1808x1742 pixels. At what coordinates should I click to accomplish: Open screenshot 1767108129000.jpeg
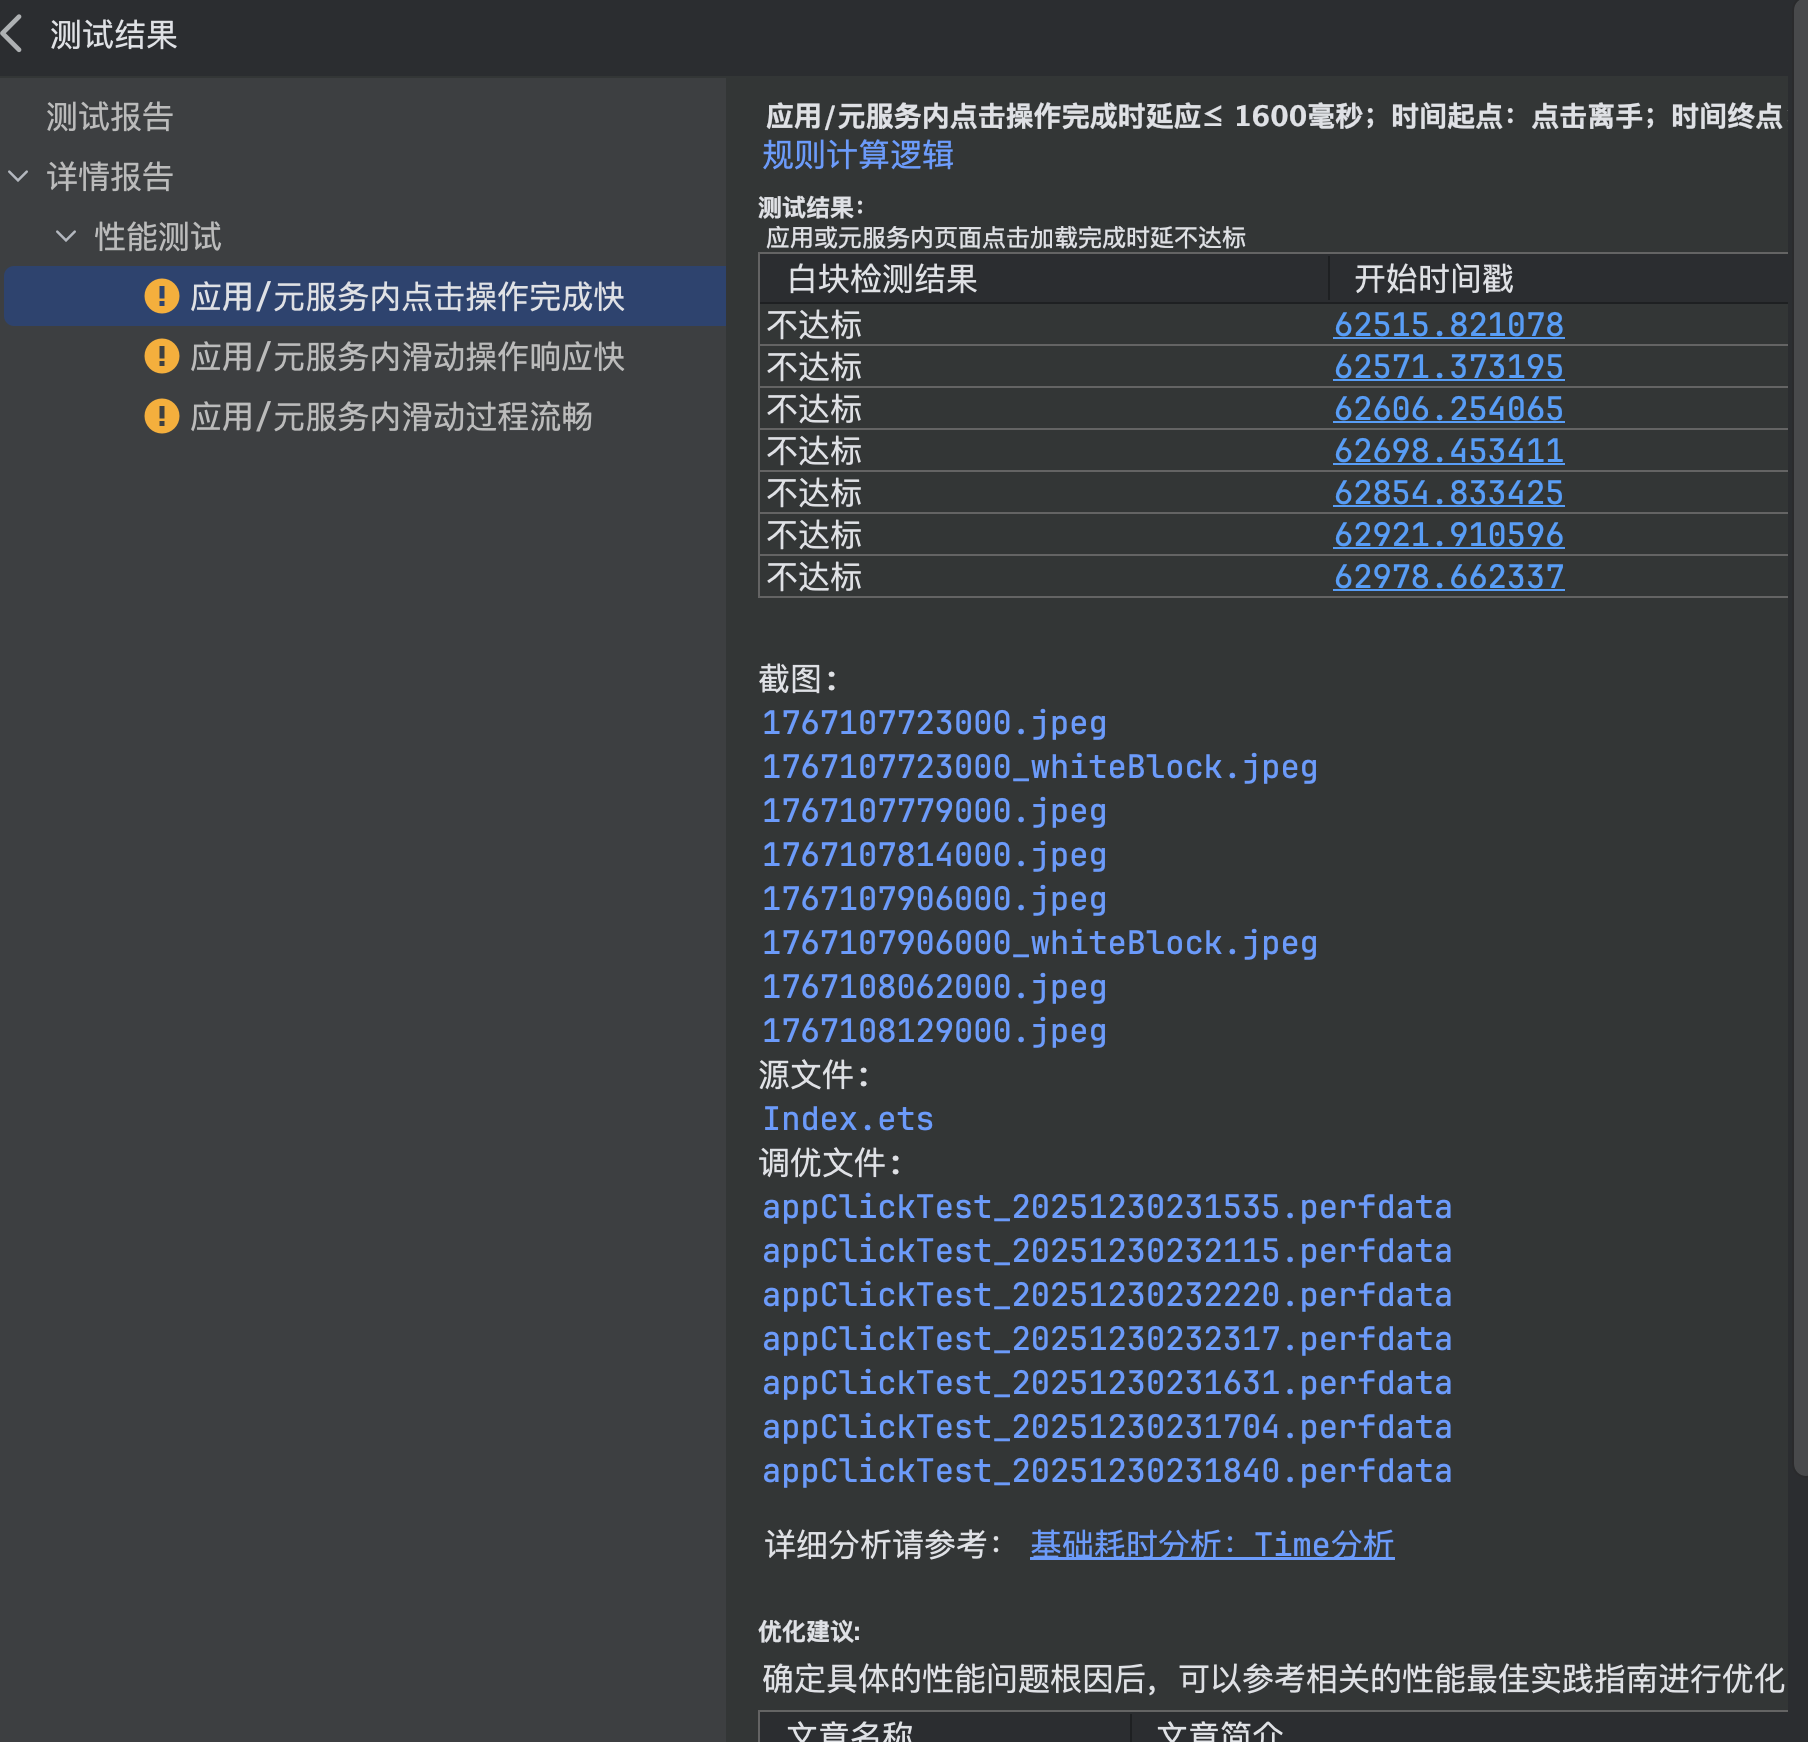click(934, 1031)
